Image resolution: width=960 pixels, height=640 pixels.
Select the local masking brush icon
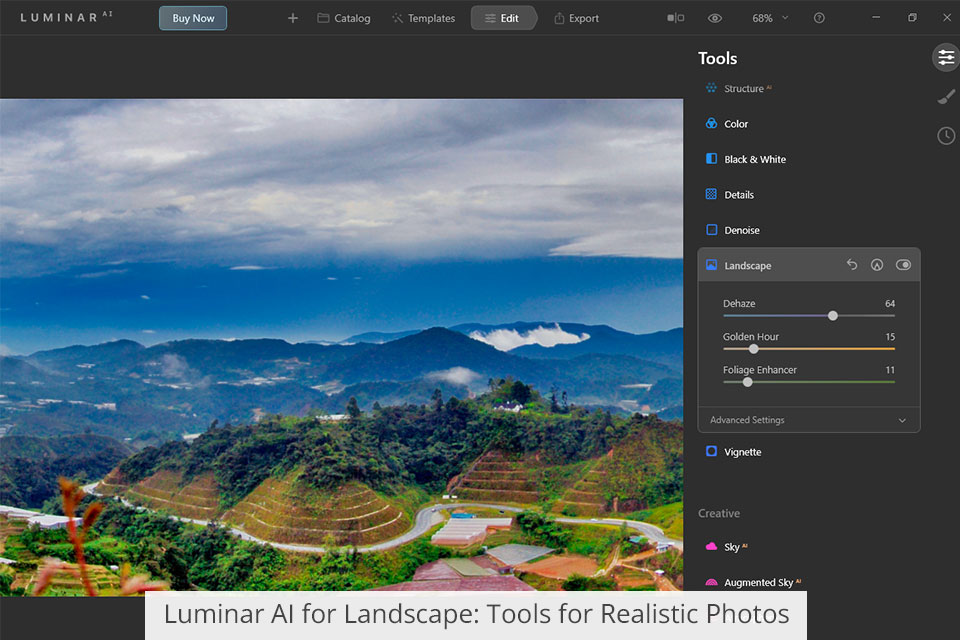click(x=946, y=97)
